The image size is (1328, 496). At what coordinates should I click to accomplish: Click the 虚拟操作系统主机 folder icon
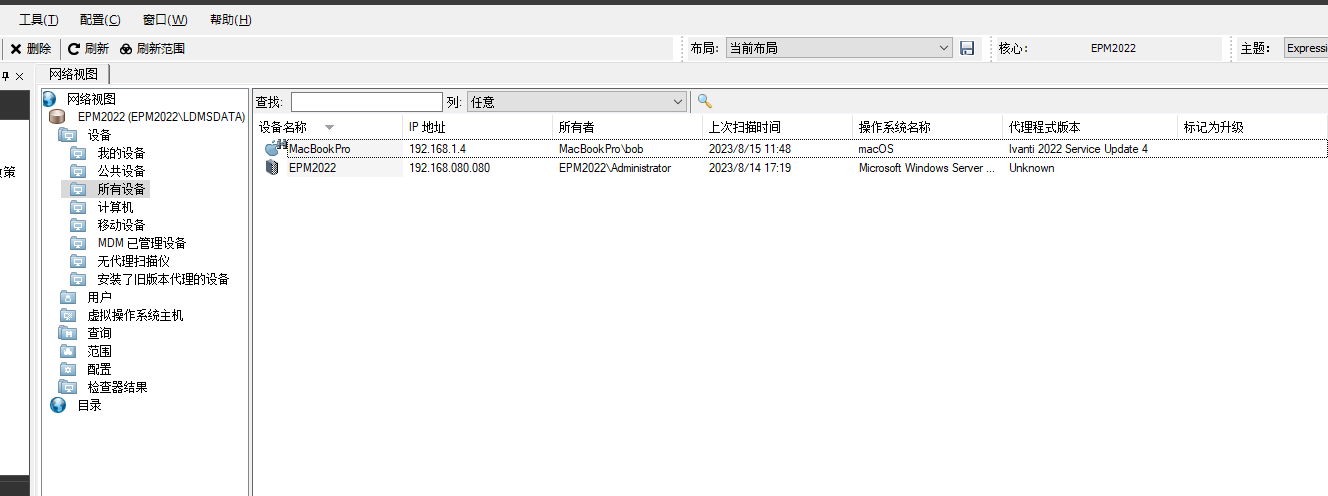point(67,315)
